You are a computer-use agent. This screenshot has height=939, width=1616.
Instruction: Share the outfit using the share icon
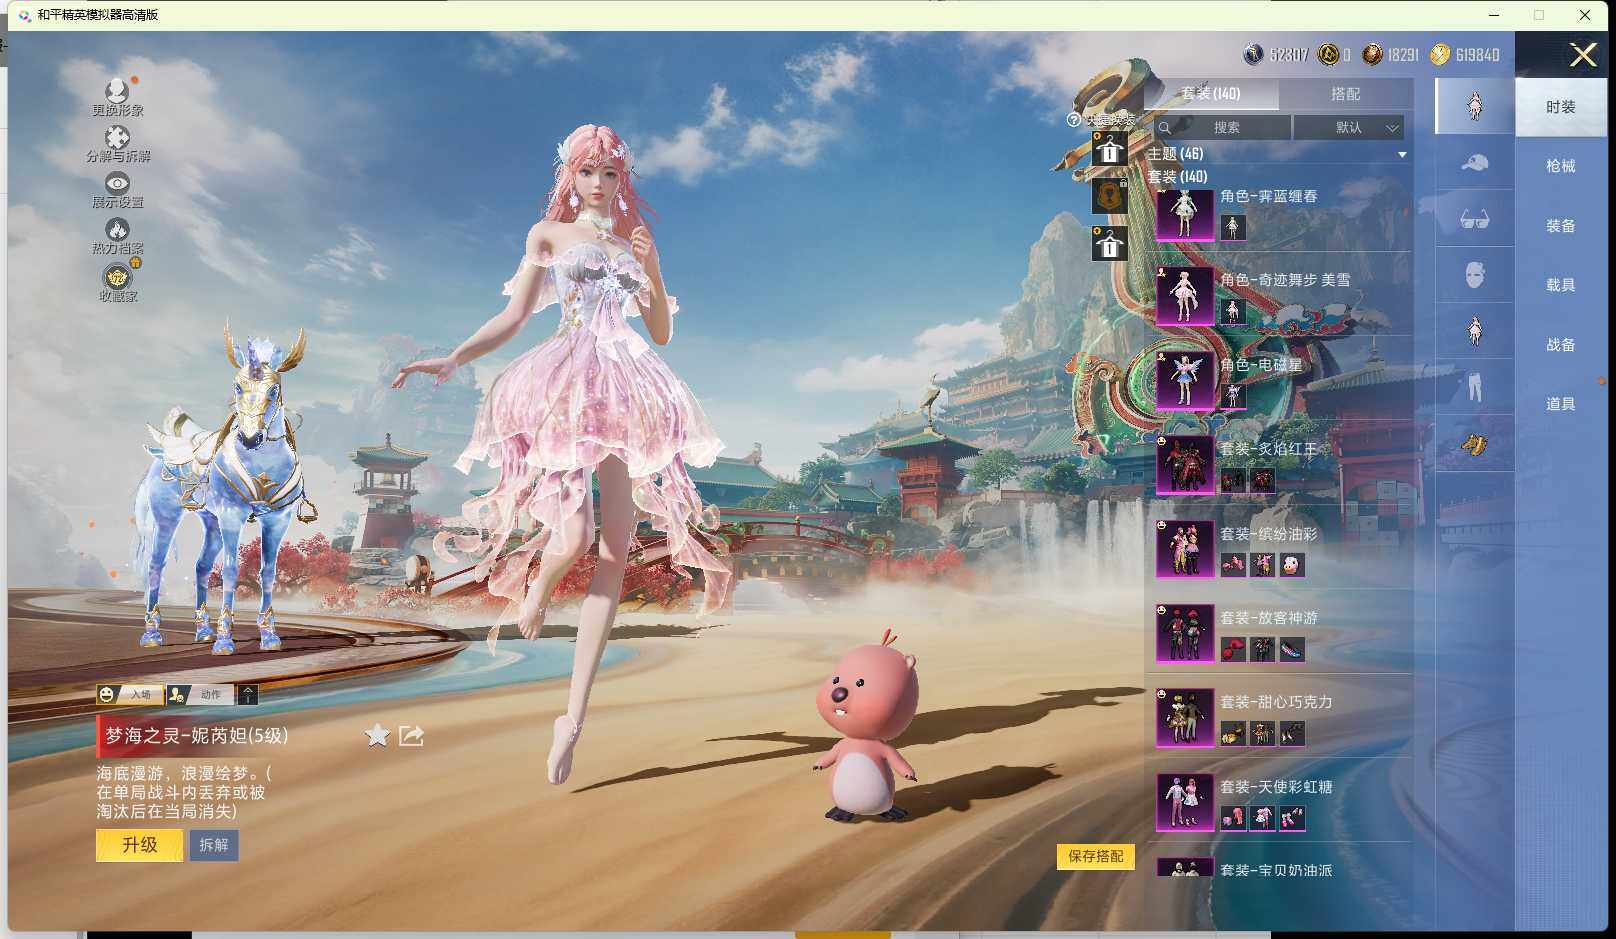[411, 736]
